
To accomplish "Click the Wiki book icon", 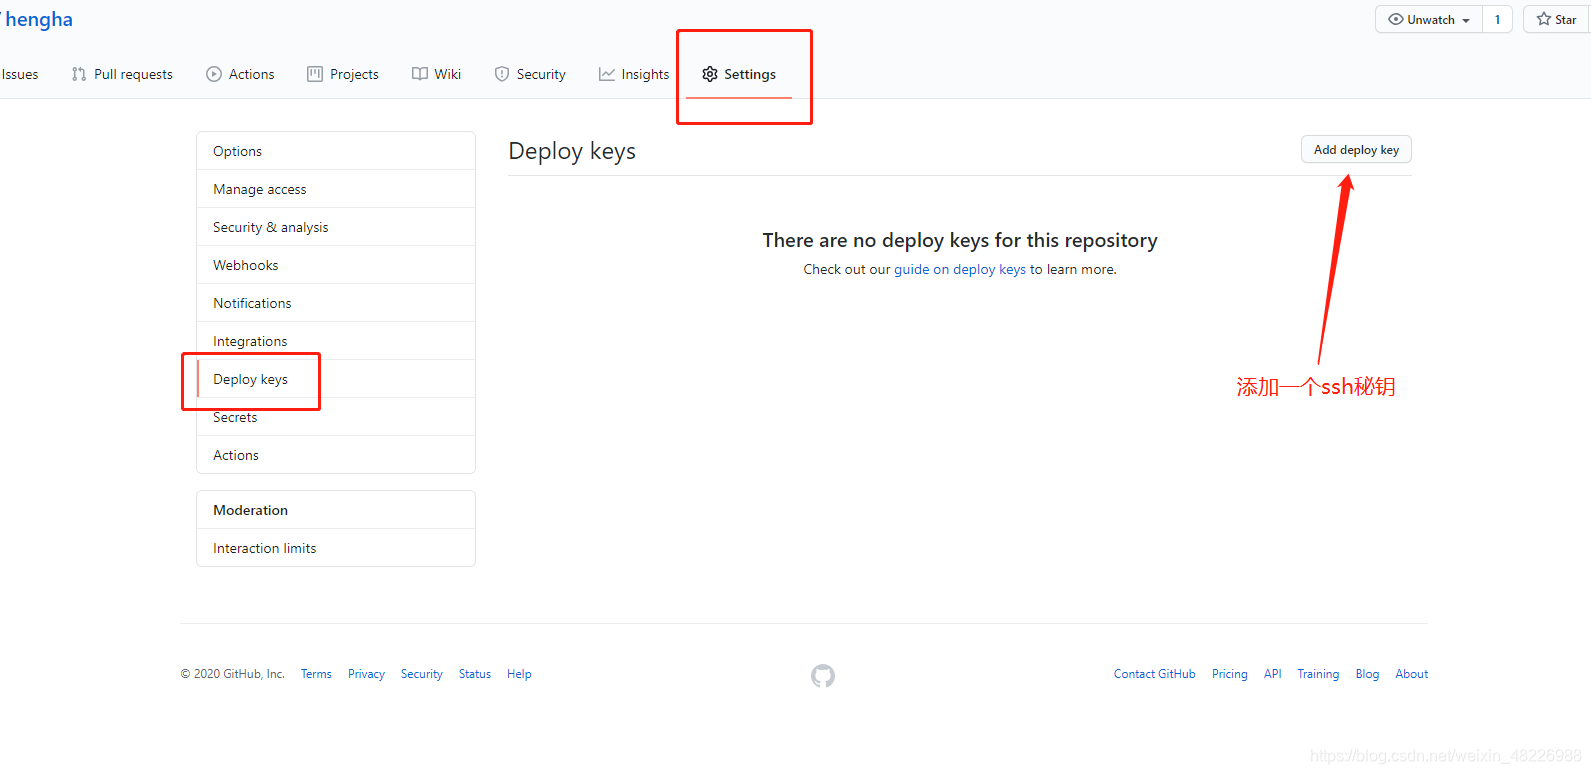I will (x=420, y=74).
